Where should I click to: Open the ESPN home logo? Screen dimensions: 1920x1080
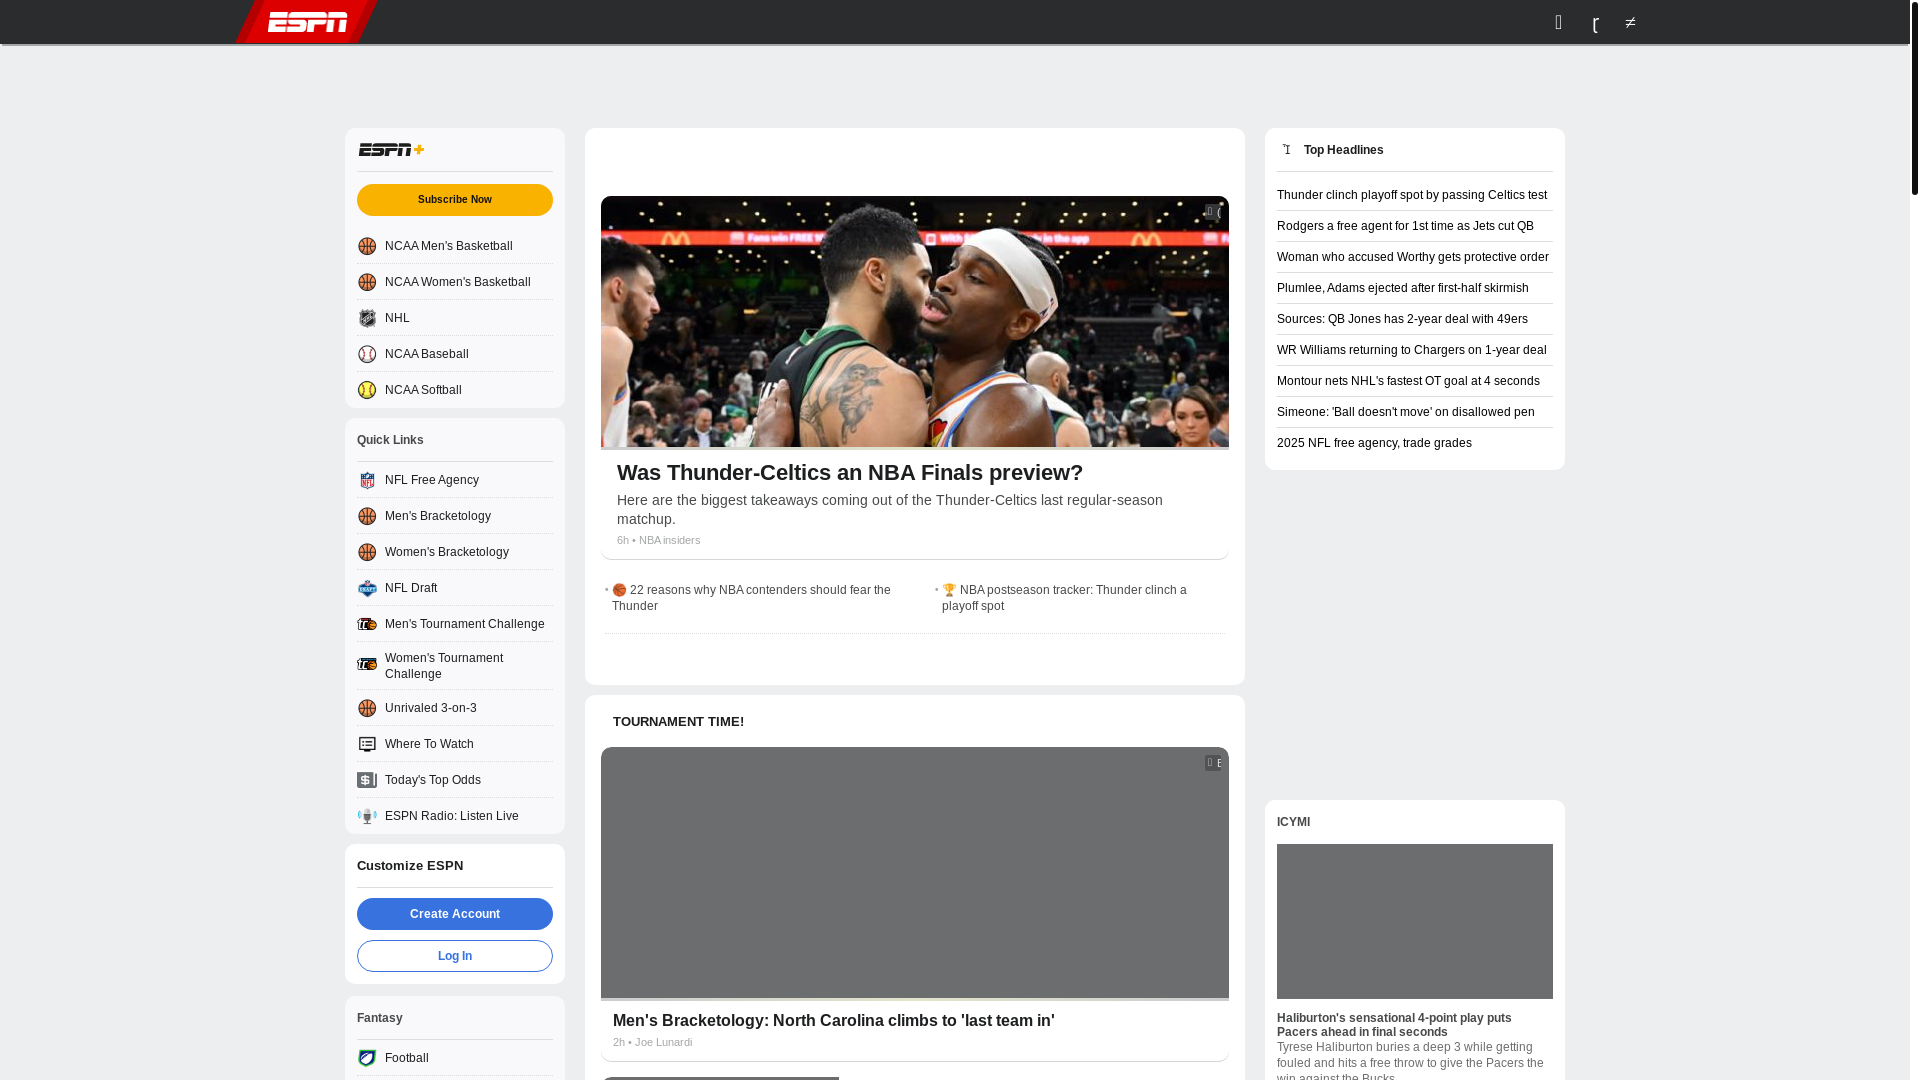pyautogui.click(x=307, y=22)
